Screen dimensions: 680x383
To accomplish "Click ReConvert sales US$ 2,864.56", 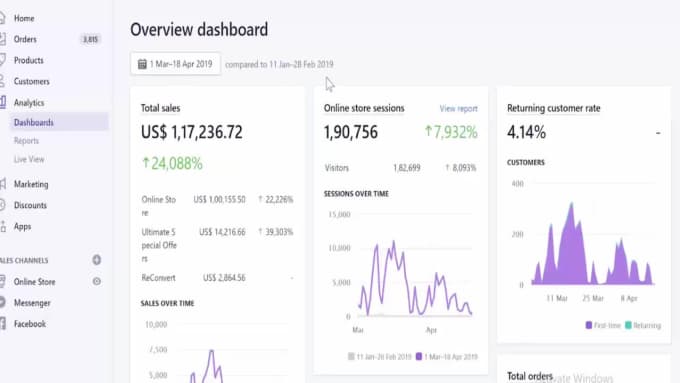I will (x=224, y=278).
